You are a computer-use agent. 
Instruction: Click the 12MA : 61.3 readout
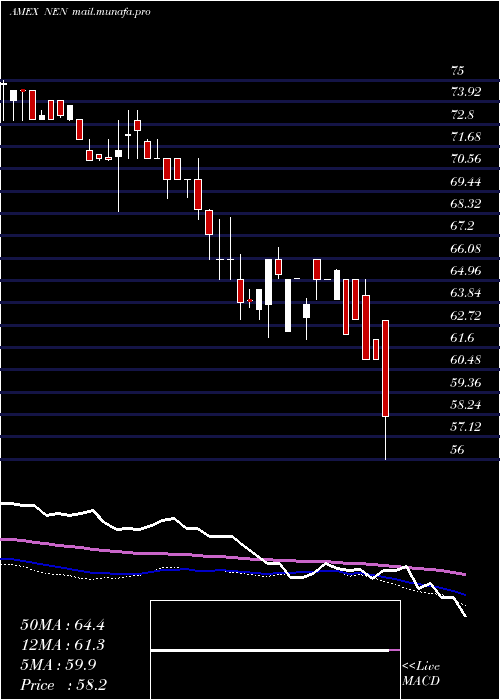[62, 645]
